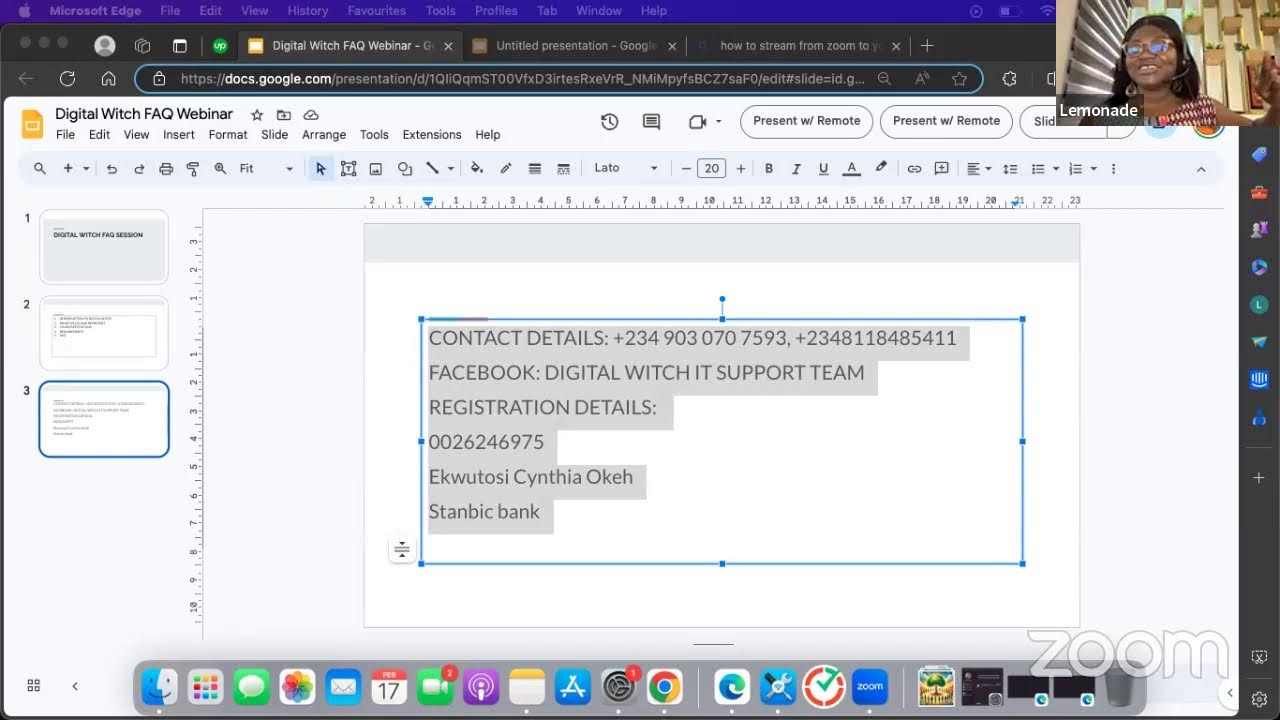Select the Zoom tool in toolbar
This screenshot has height=720, width=1280.
coord(220,169)
